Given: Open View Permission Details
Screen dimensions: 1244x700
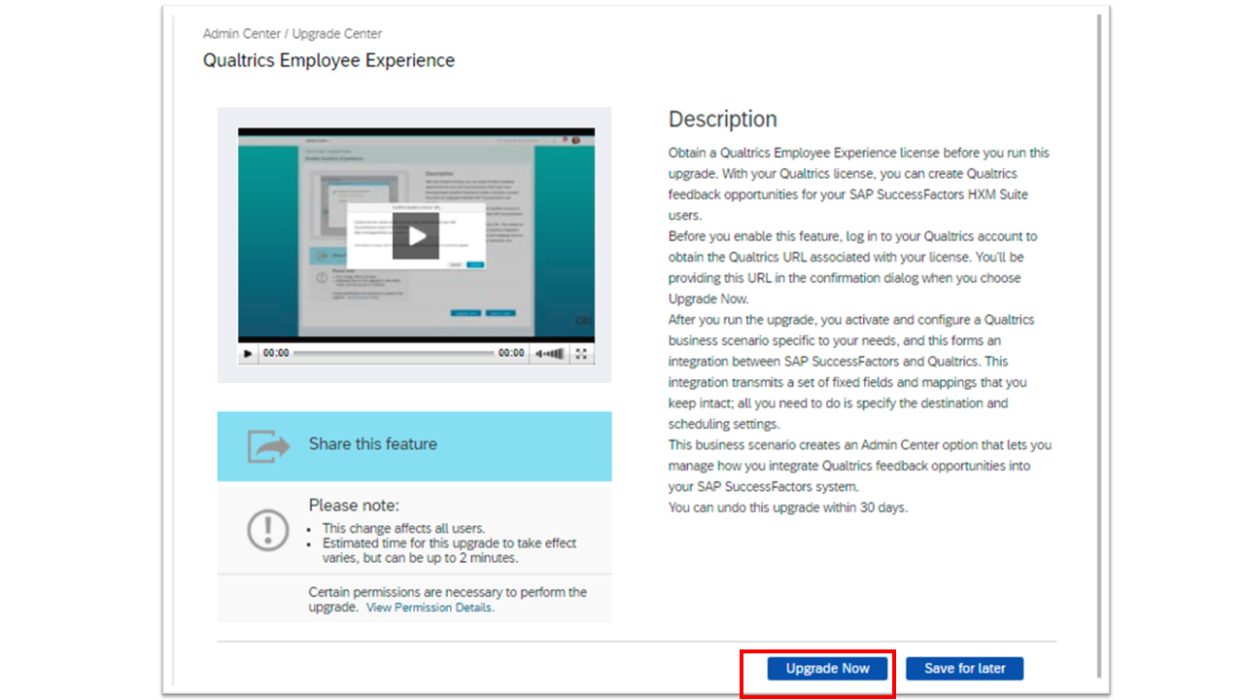Looking at the screenshot, I should point(429,607).
